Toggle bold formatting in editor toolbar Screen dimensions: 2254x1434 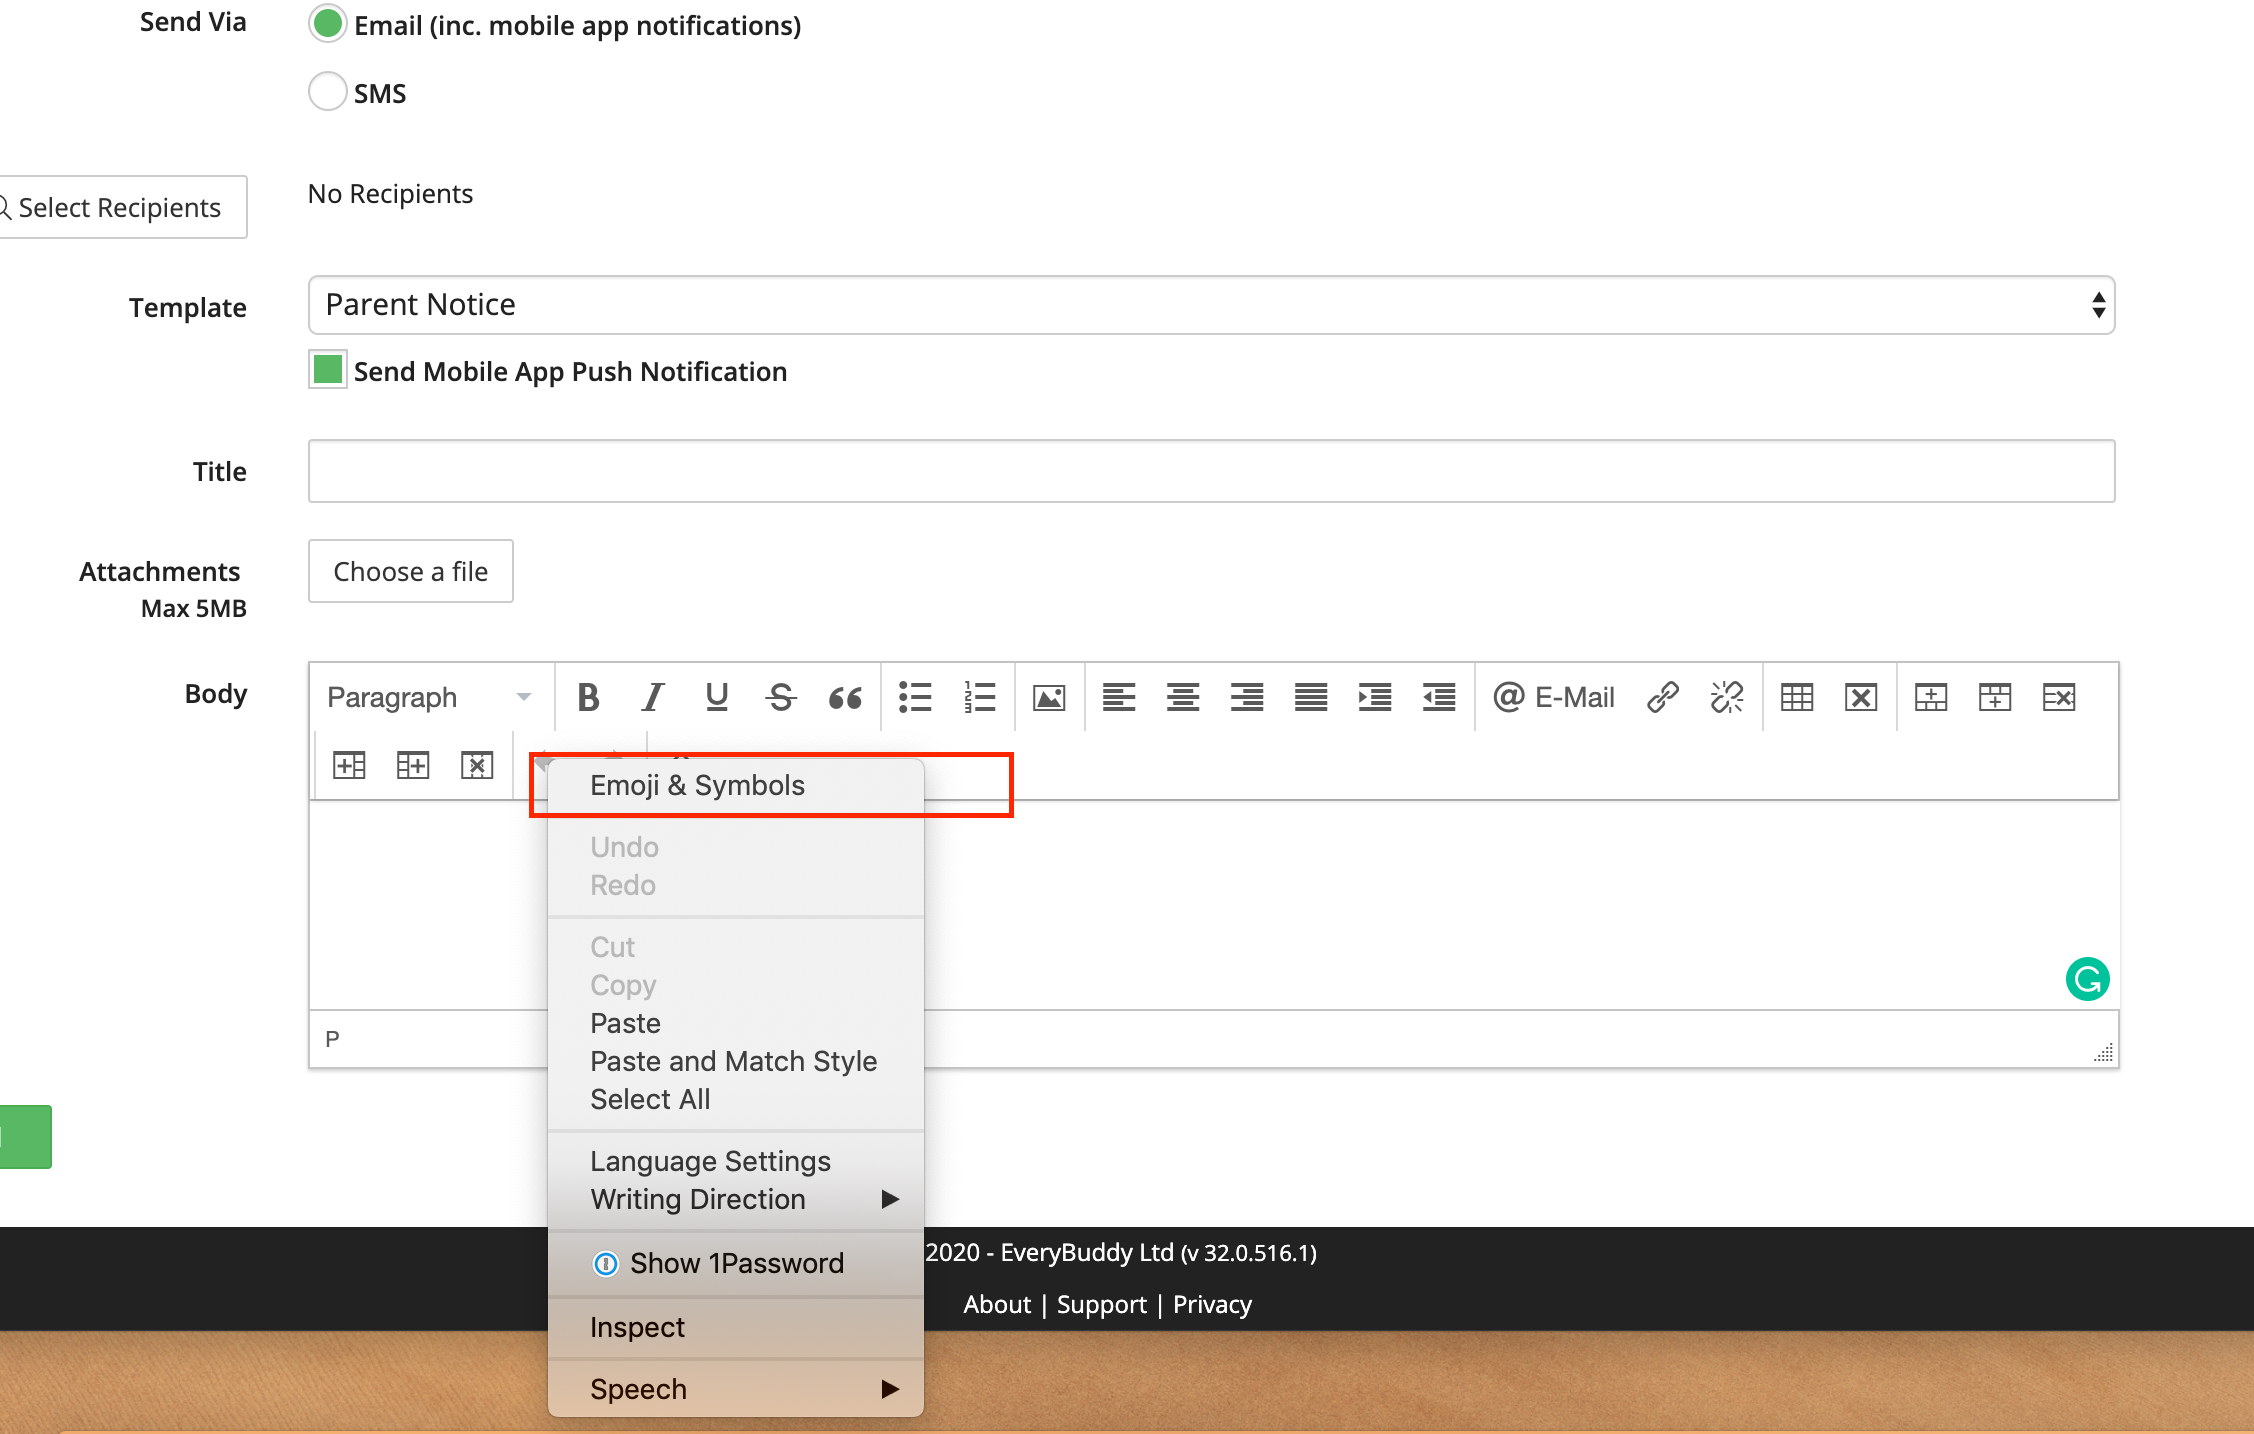point(588,697)
